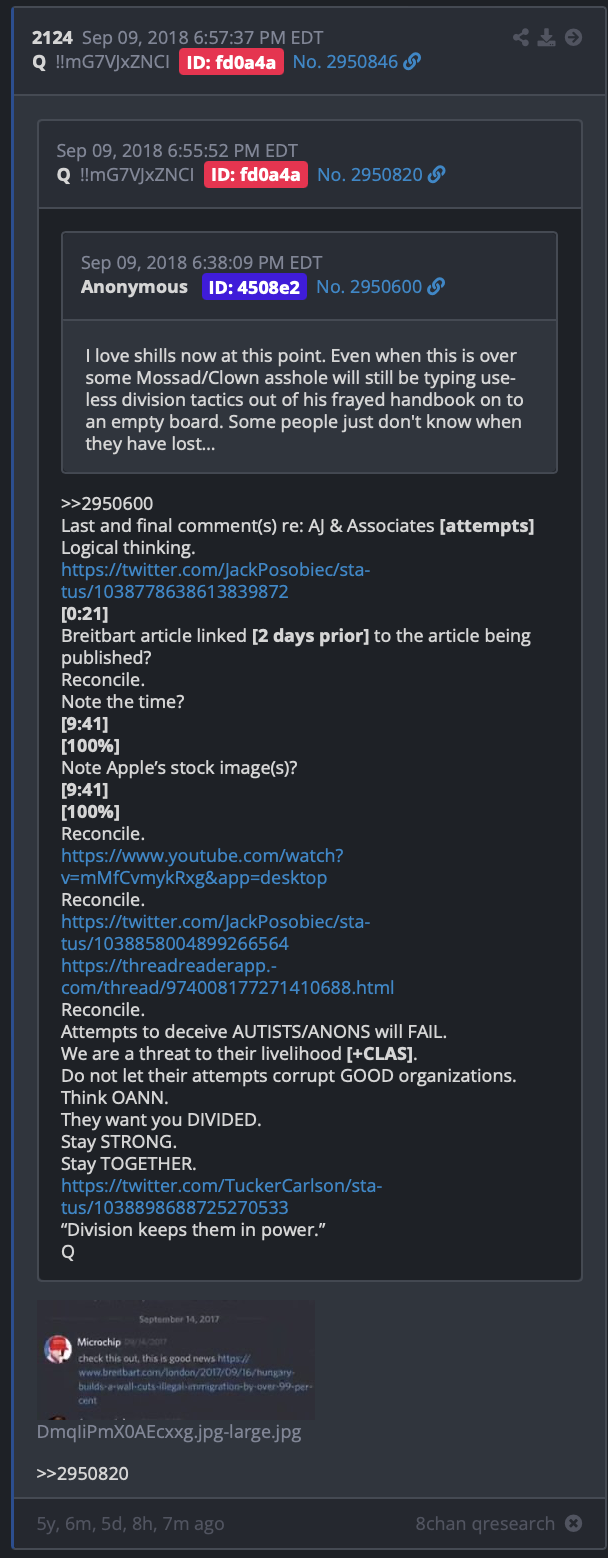
Task: Click the download icon in post header
Action: (547, 38)
